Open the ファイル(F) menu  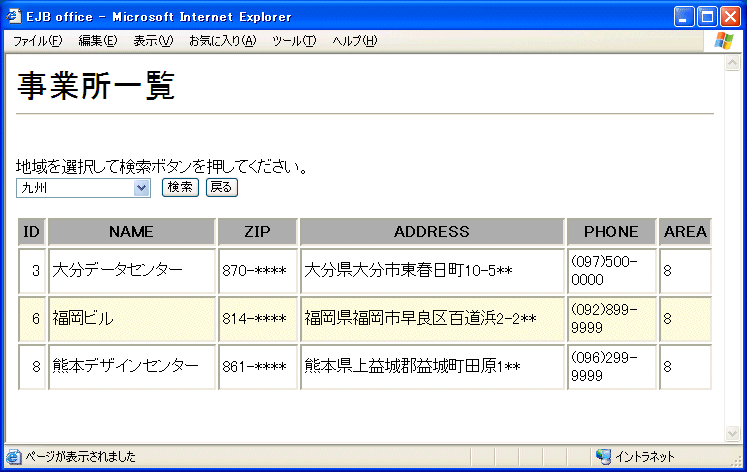click(x=37, y=41)
